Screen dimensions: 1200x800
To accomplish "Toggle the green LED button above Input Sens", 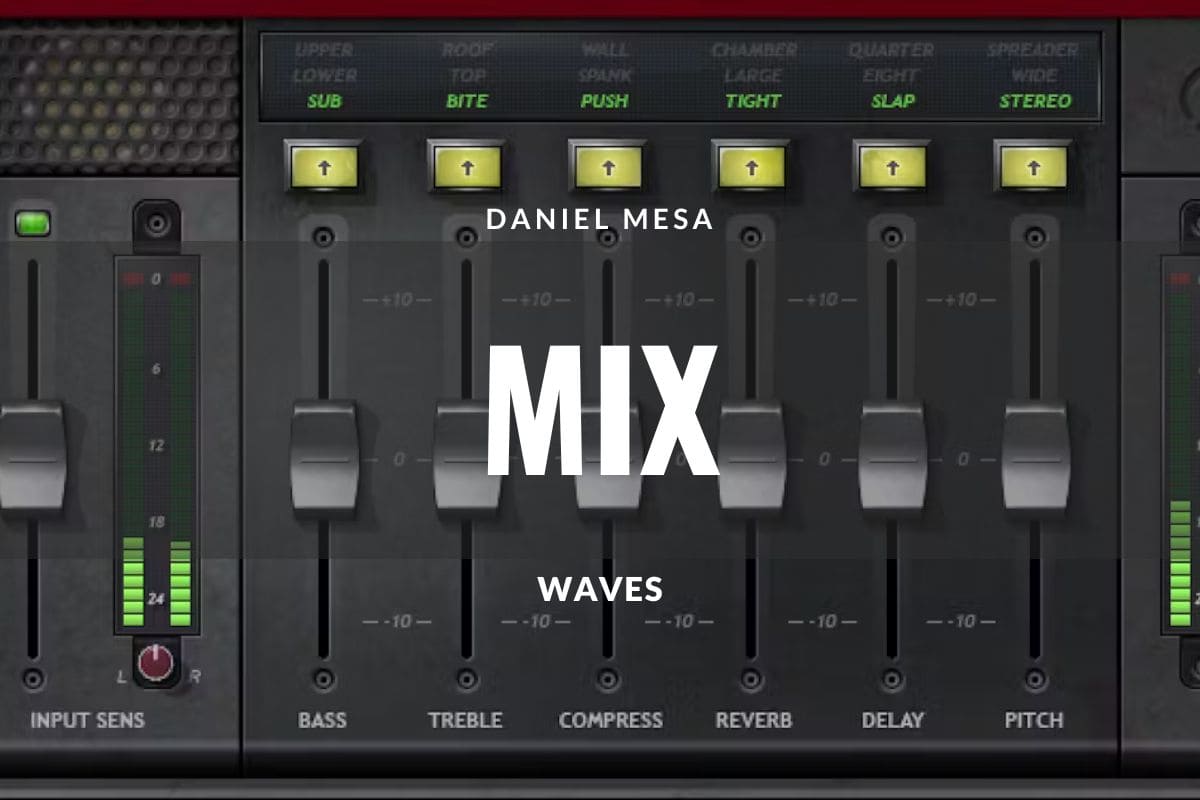I will (x=33, y=223).
